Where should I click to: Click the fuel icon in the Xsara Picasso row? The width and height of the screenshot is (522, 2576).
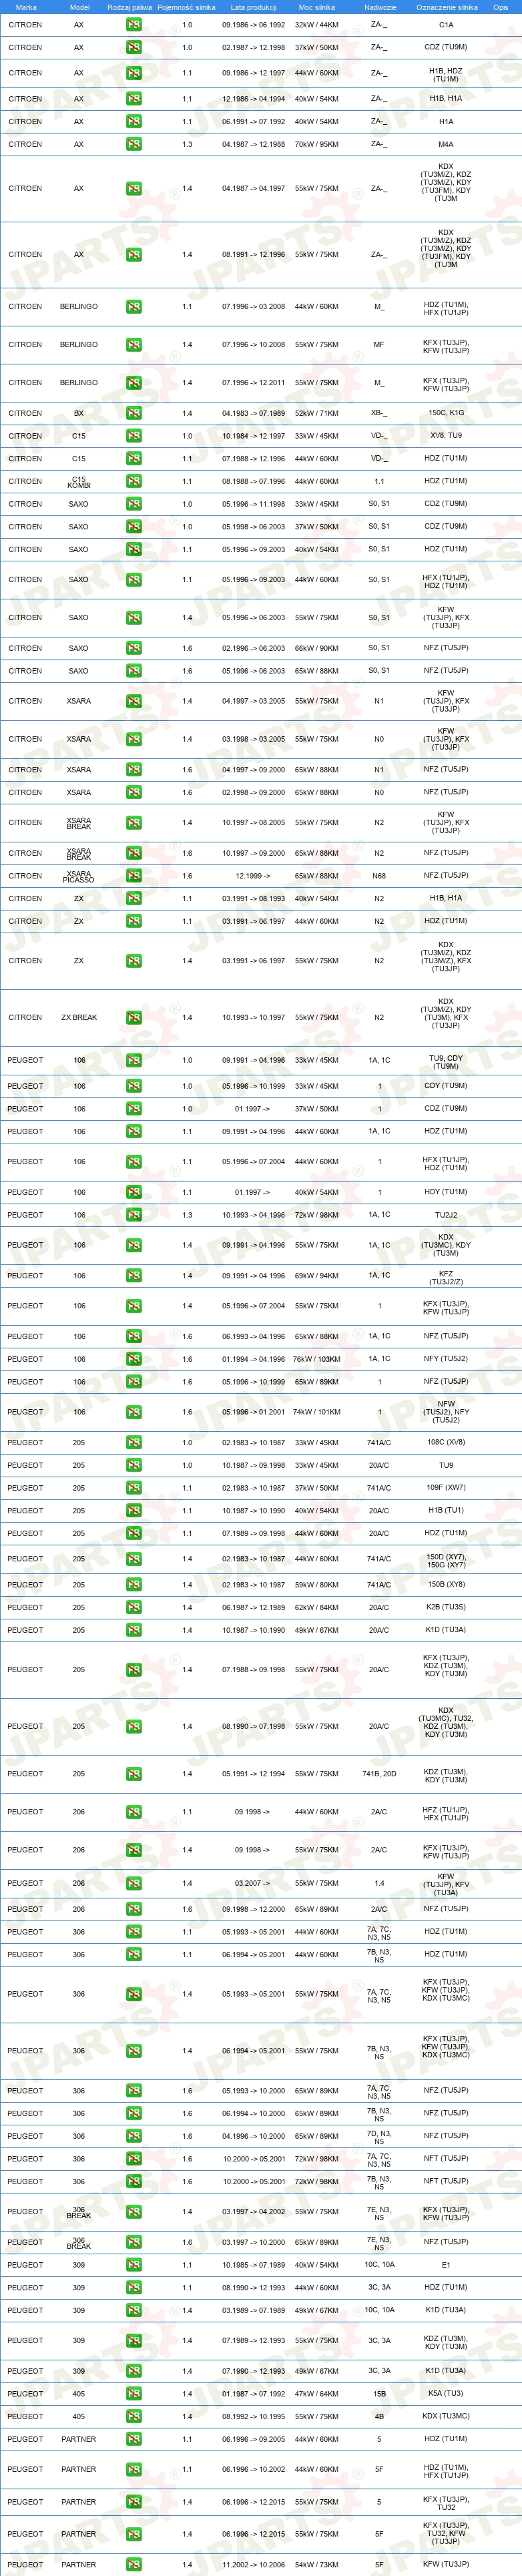coord(133,876)
